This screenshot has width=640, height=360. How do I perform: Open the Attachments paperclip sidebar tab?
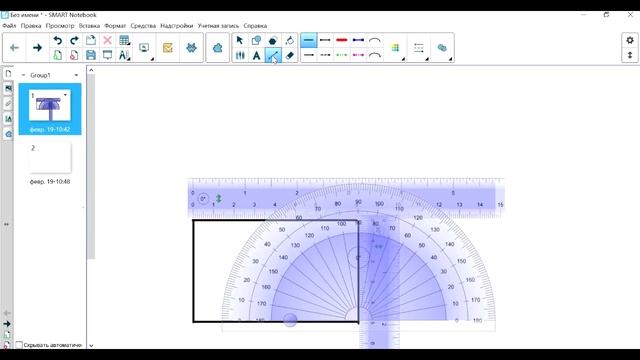click(8, 104)
